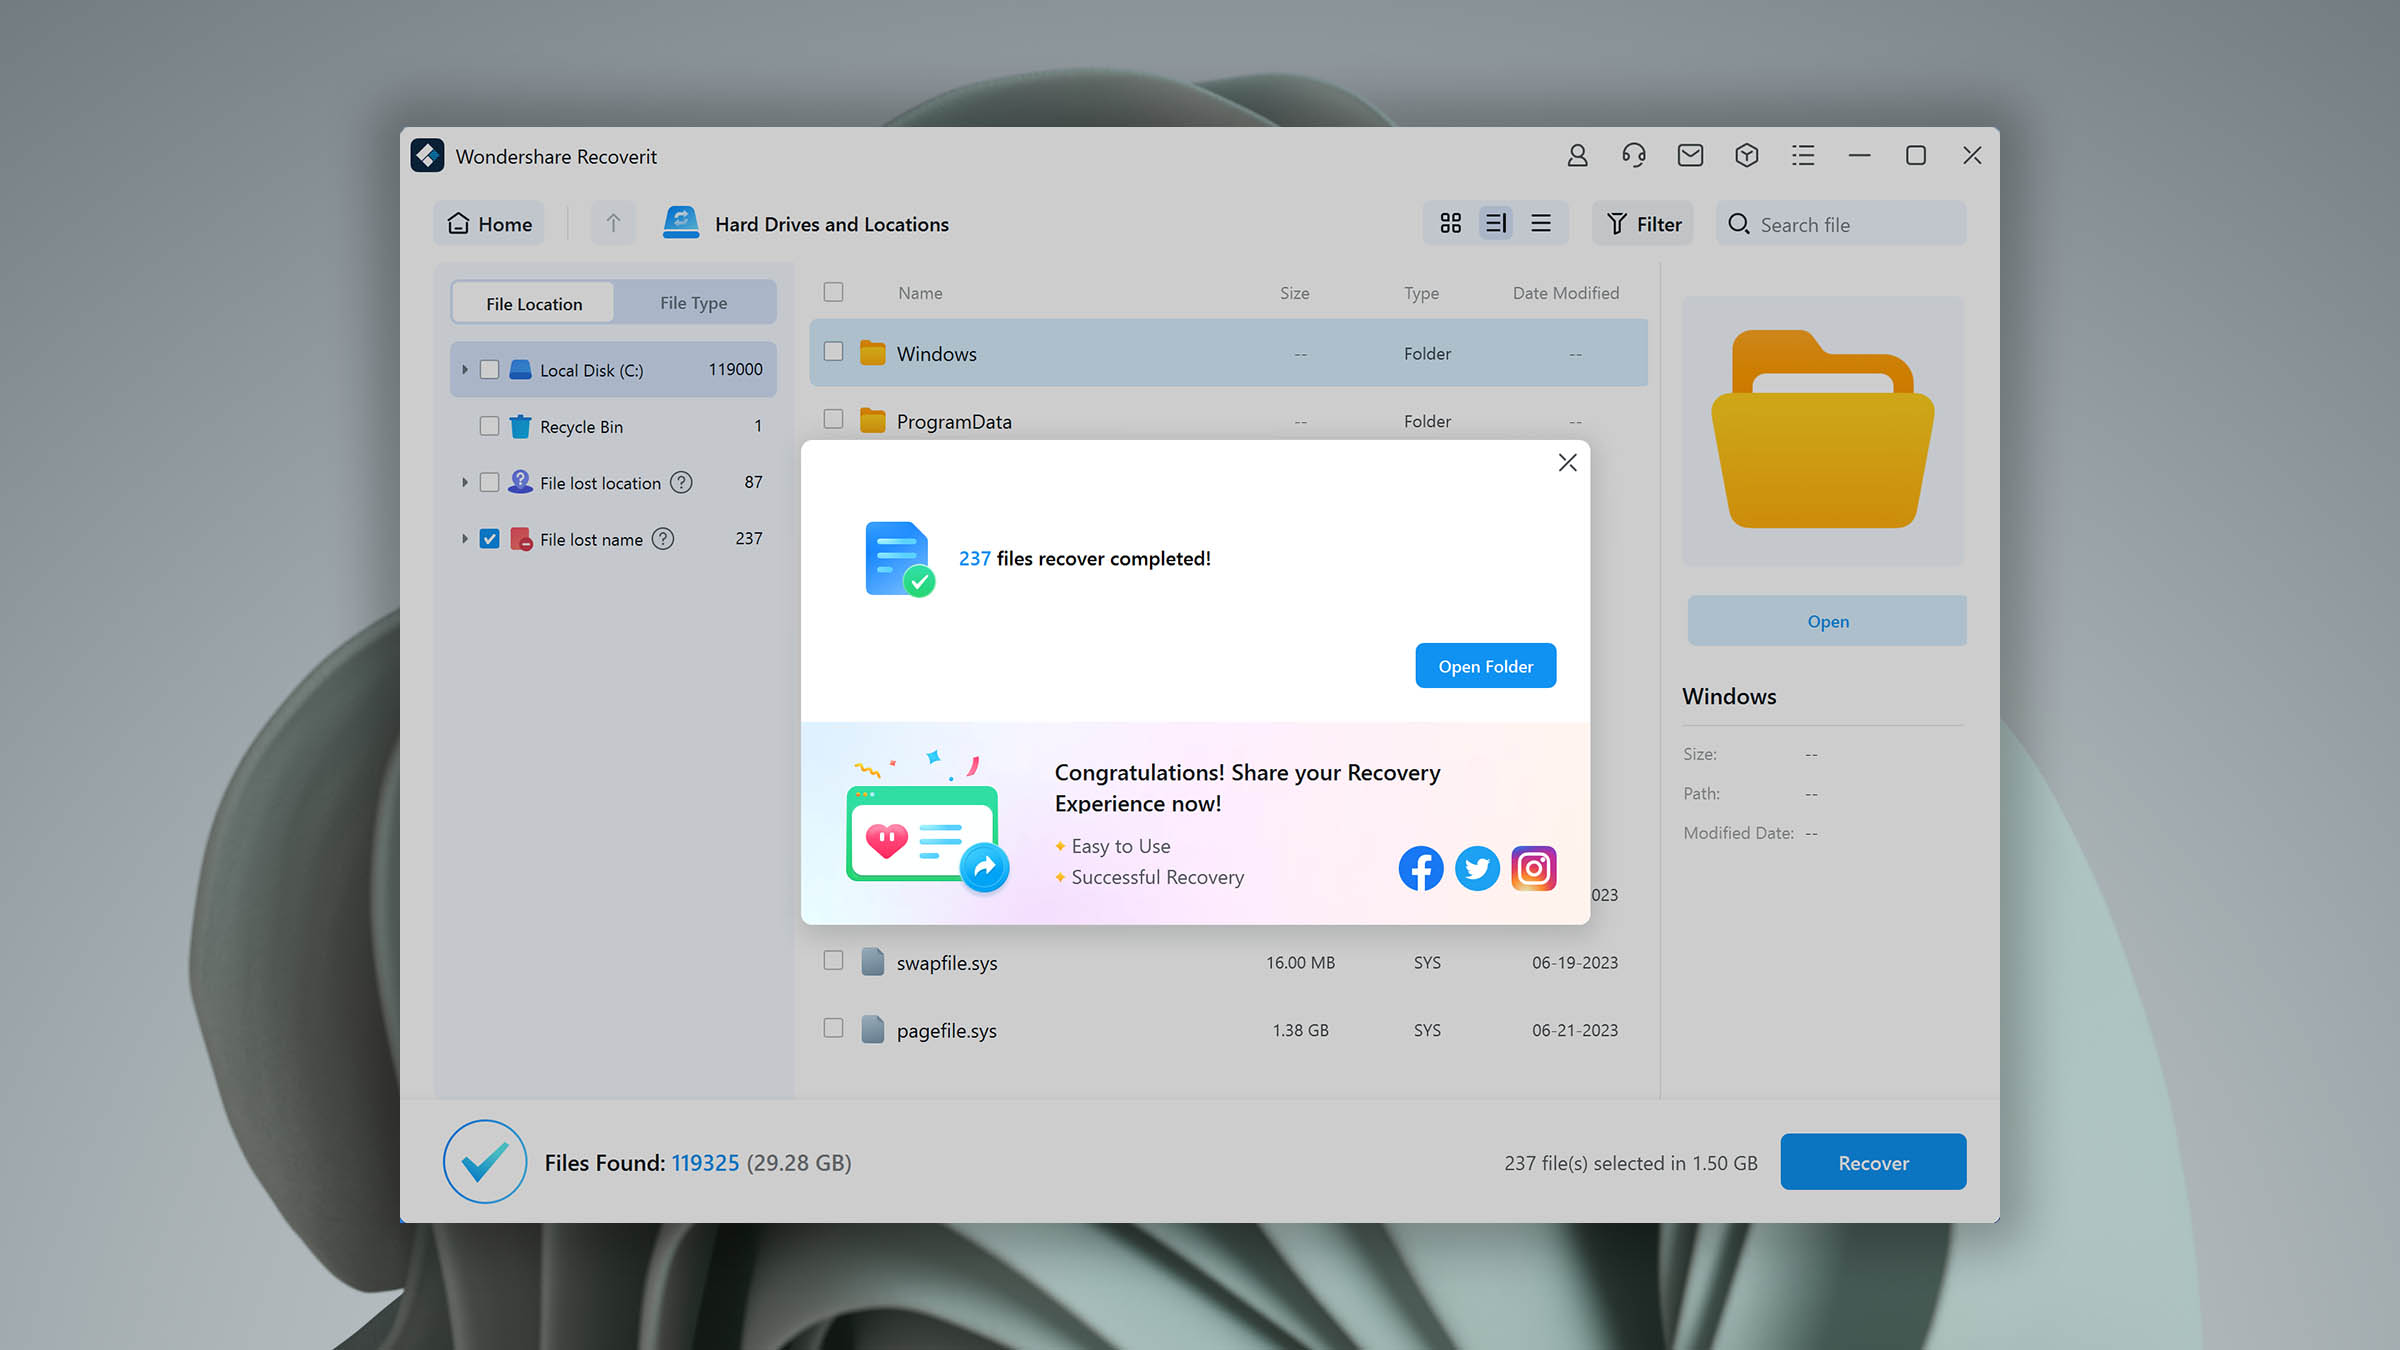Switch to the File Type tab
2400x1350 pixels.
tap(693, 303)
